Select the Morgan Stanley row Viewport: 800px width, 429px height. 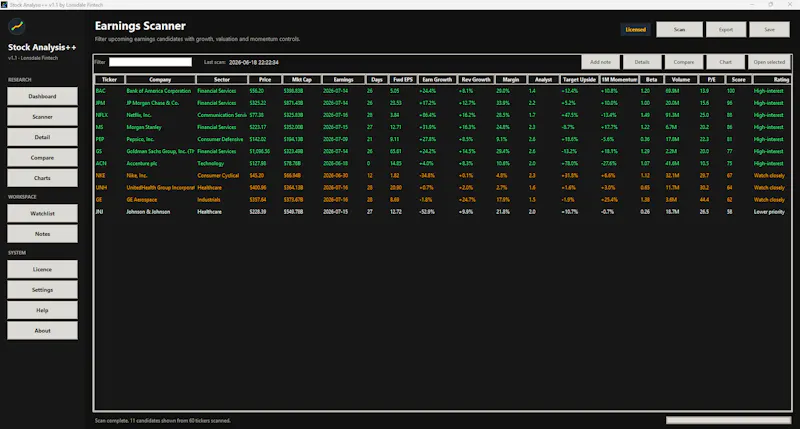click(443, 127)
